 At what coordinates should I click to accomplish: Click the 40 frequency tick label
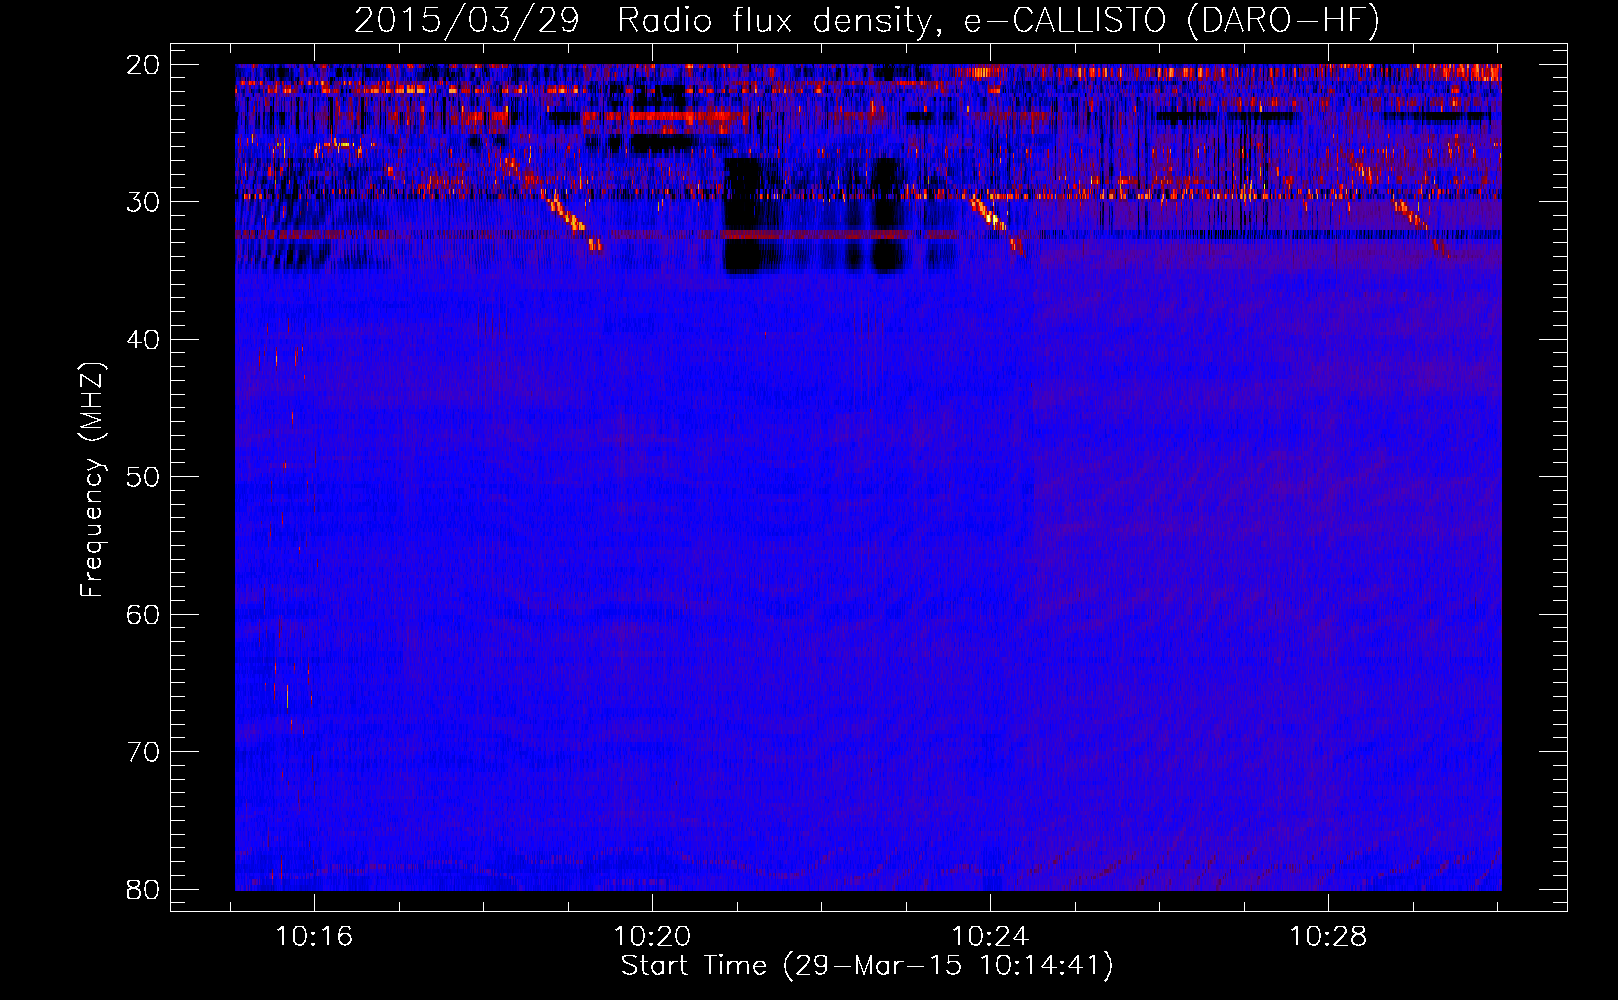coord(144,340)
